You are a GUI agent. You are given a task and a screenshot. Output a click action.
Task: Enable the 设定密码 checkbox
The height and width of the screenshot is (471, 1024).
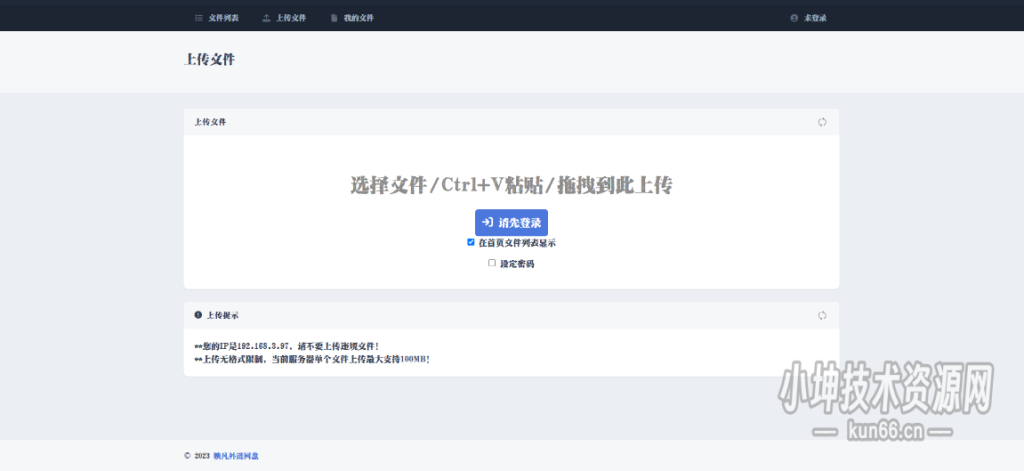pyautogui.click(x=492, y=263)
